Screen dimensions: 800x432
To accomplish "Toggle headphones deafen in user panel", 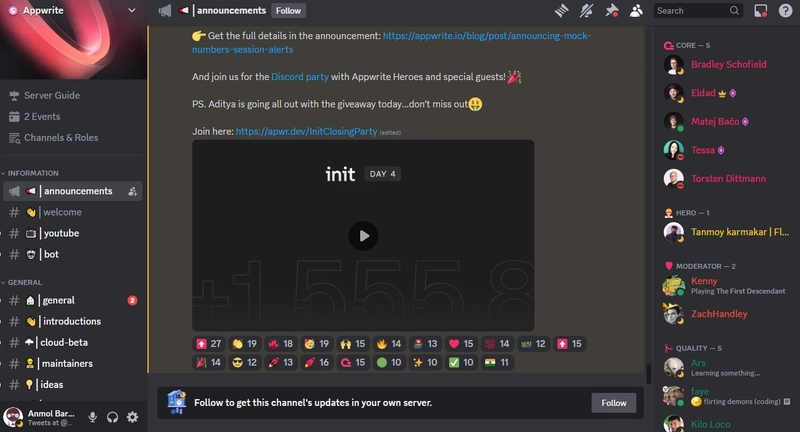I will 112,417.
